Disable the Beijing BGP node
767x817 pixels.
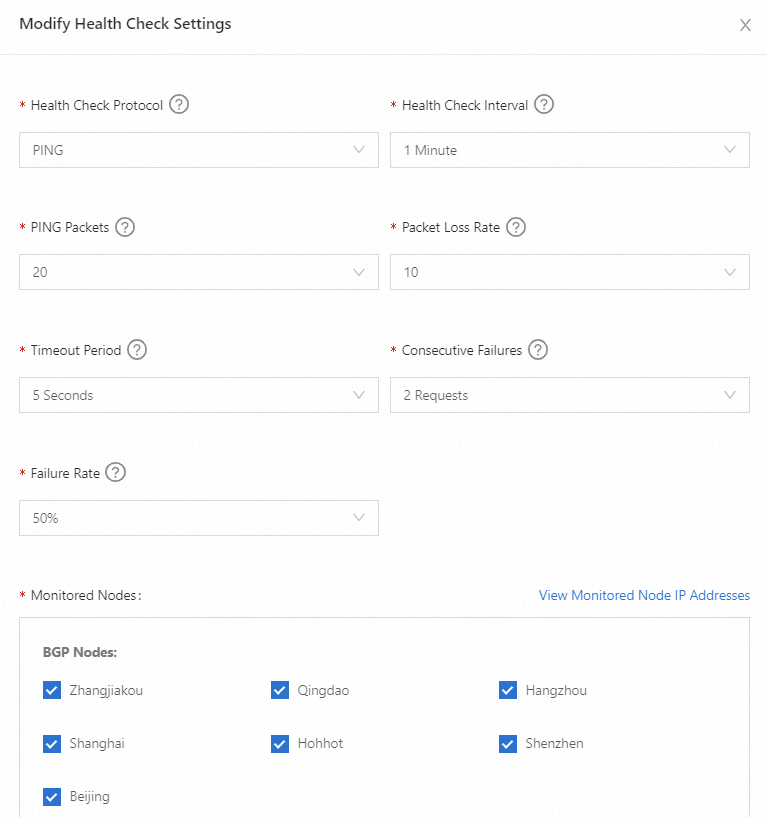53,797
